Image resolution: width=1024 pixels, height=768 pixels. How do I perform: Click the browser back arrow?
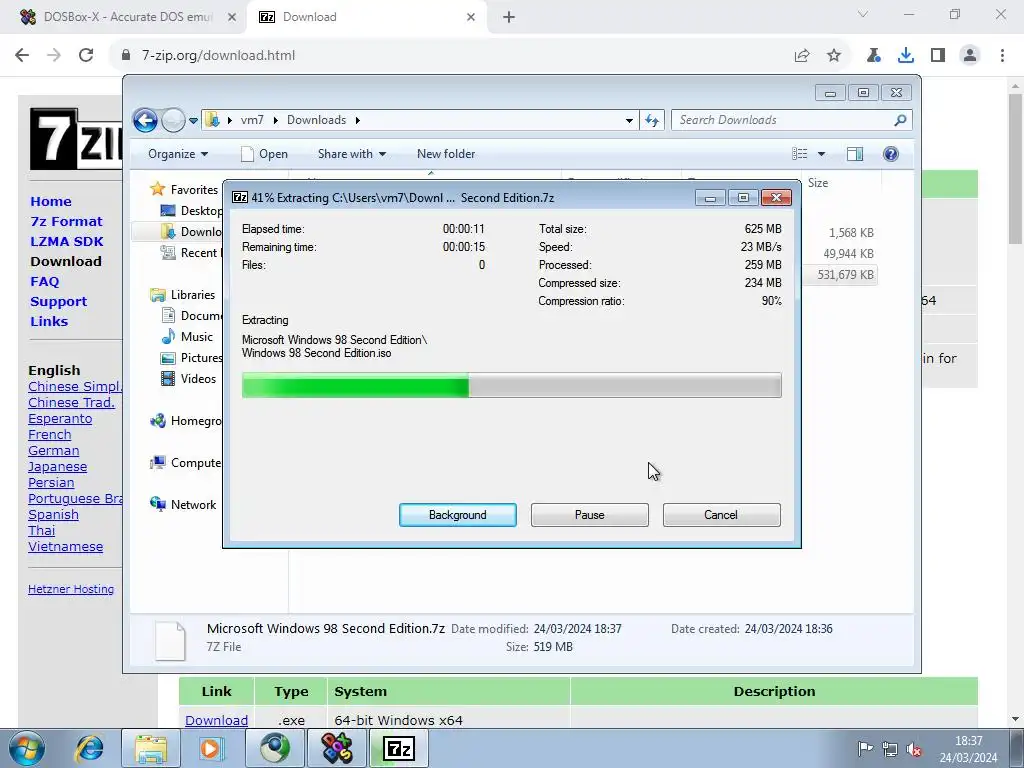pyautogui.click(x=22, y=56)
